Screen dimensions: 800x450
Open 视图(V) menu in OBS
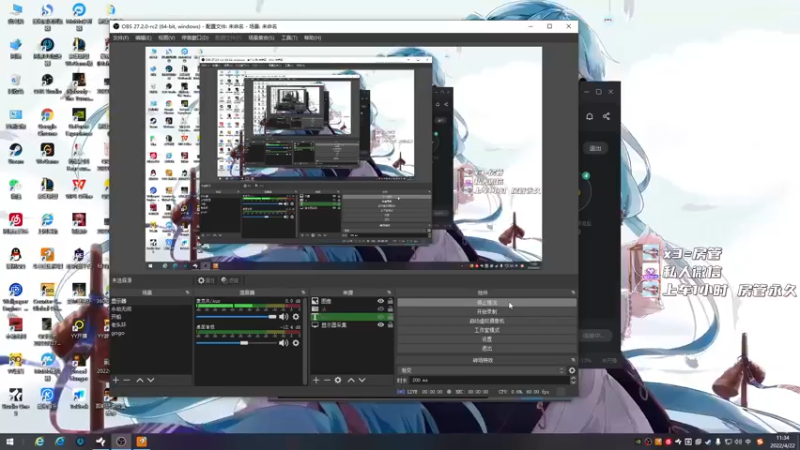(x=166, y=38)
